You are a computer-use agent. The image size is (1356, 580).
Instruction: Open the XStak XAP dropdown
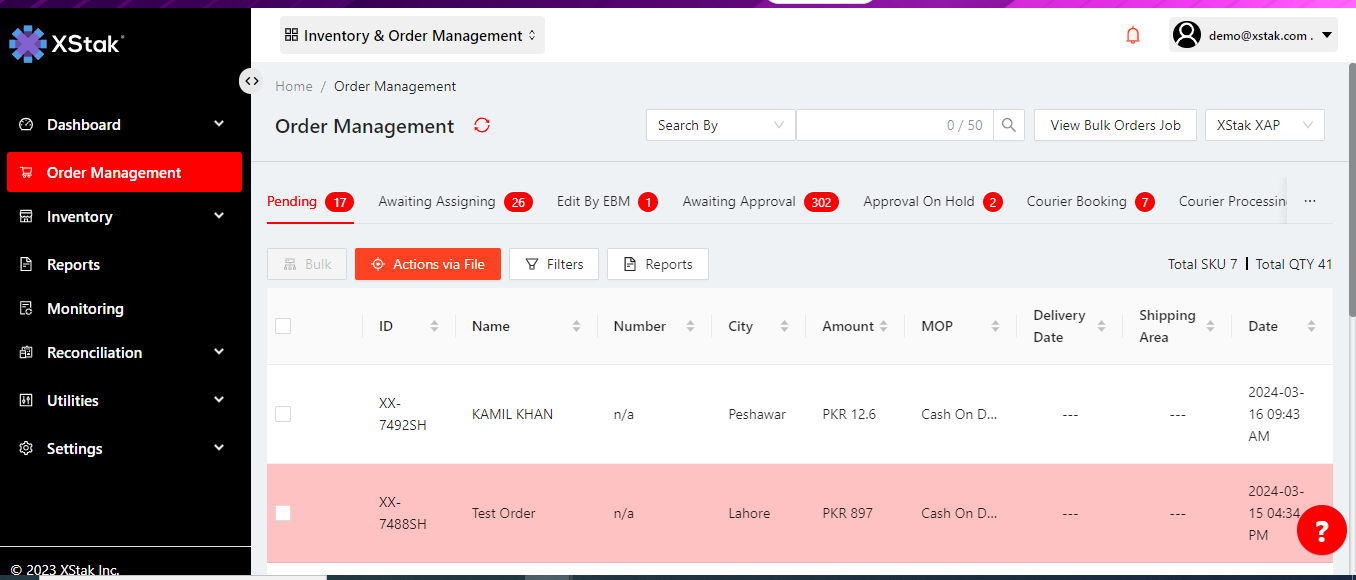[x=1264, y=125]
